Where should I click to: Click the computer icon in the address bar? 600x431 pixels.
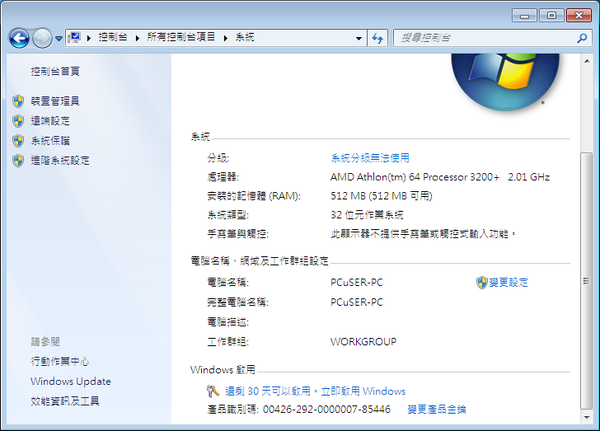pyautogui.click(x=73, y=38)
